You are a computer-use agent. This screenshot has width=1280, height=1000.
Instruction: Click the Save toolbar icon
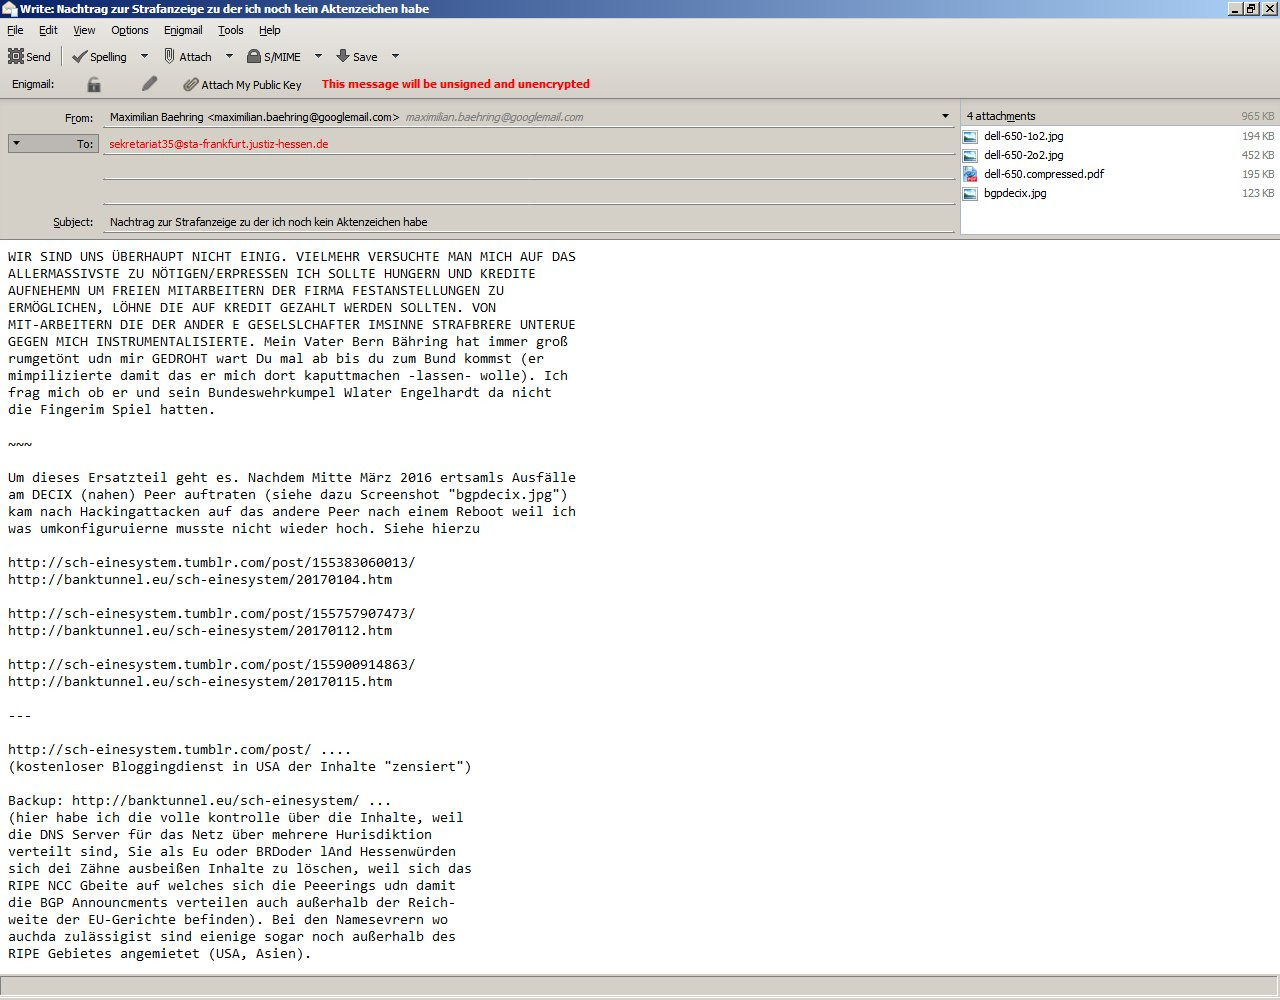(343, 57)
